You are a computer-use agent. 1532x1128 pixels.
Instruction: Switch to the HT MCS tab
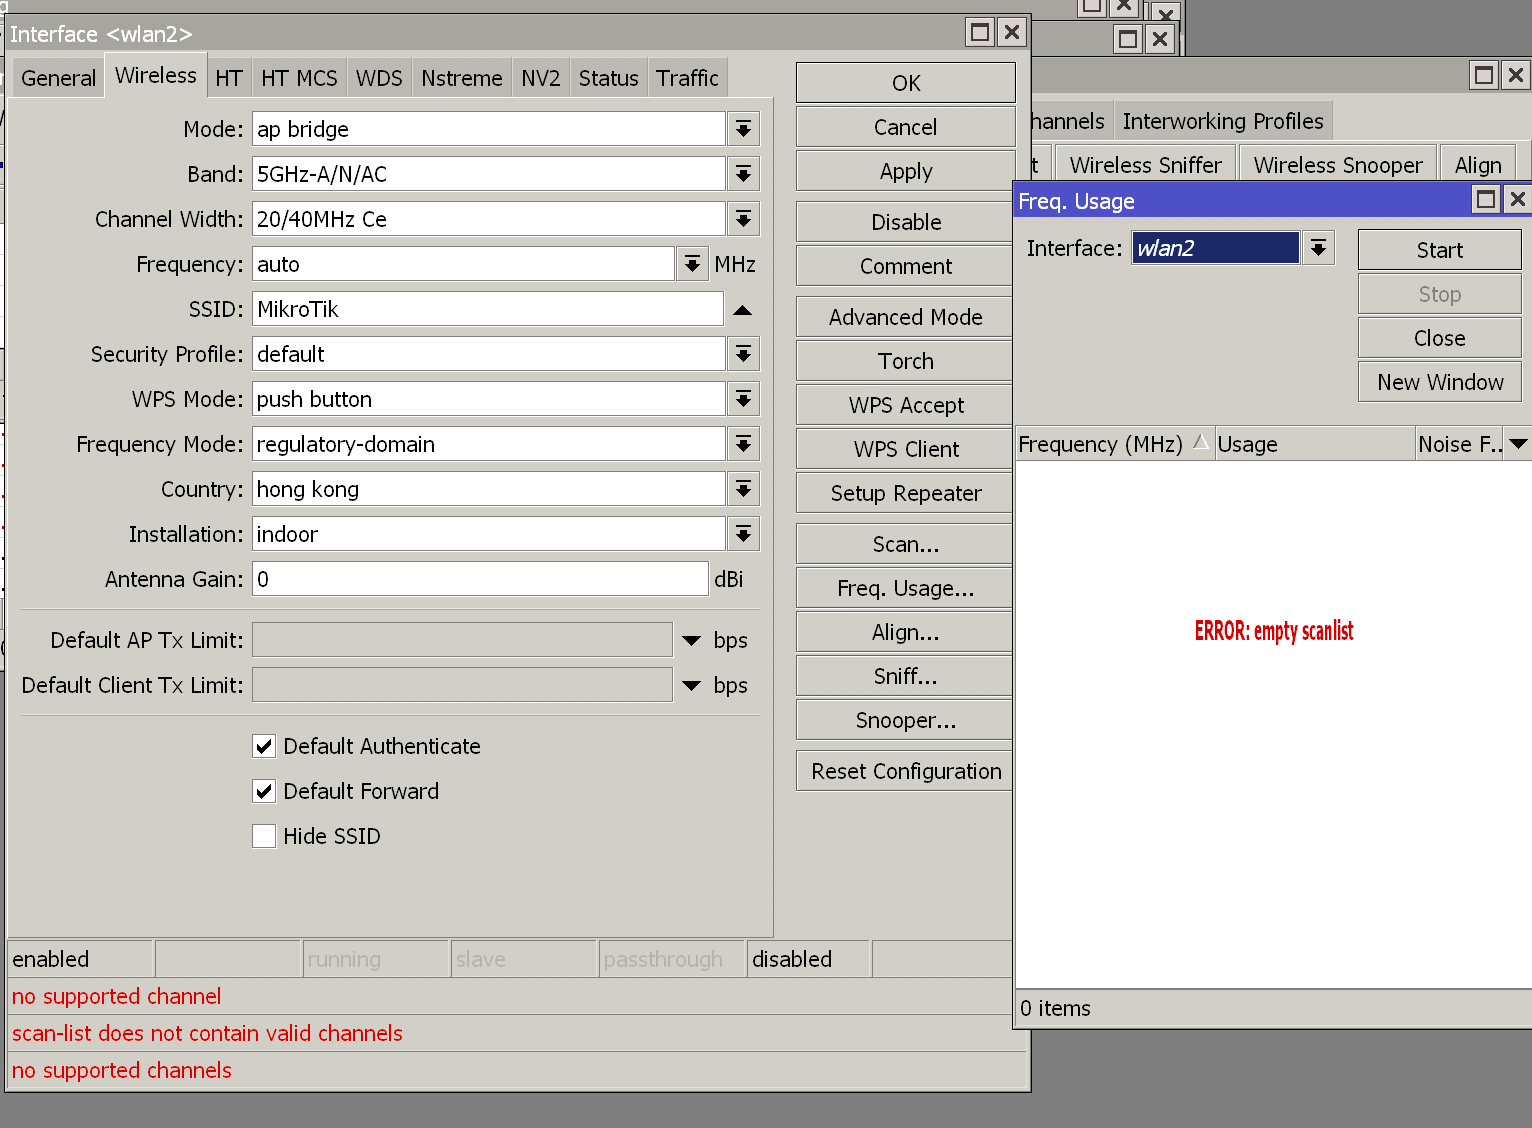point(298,76)
